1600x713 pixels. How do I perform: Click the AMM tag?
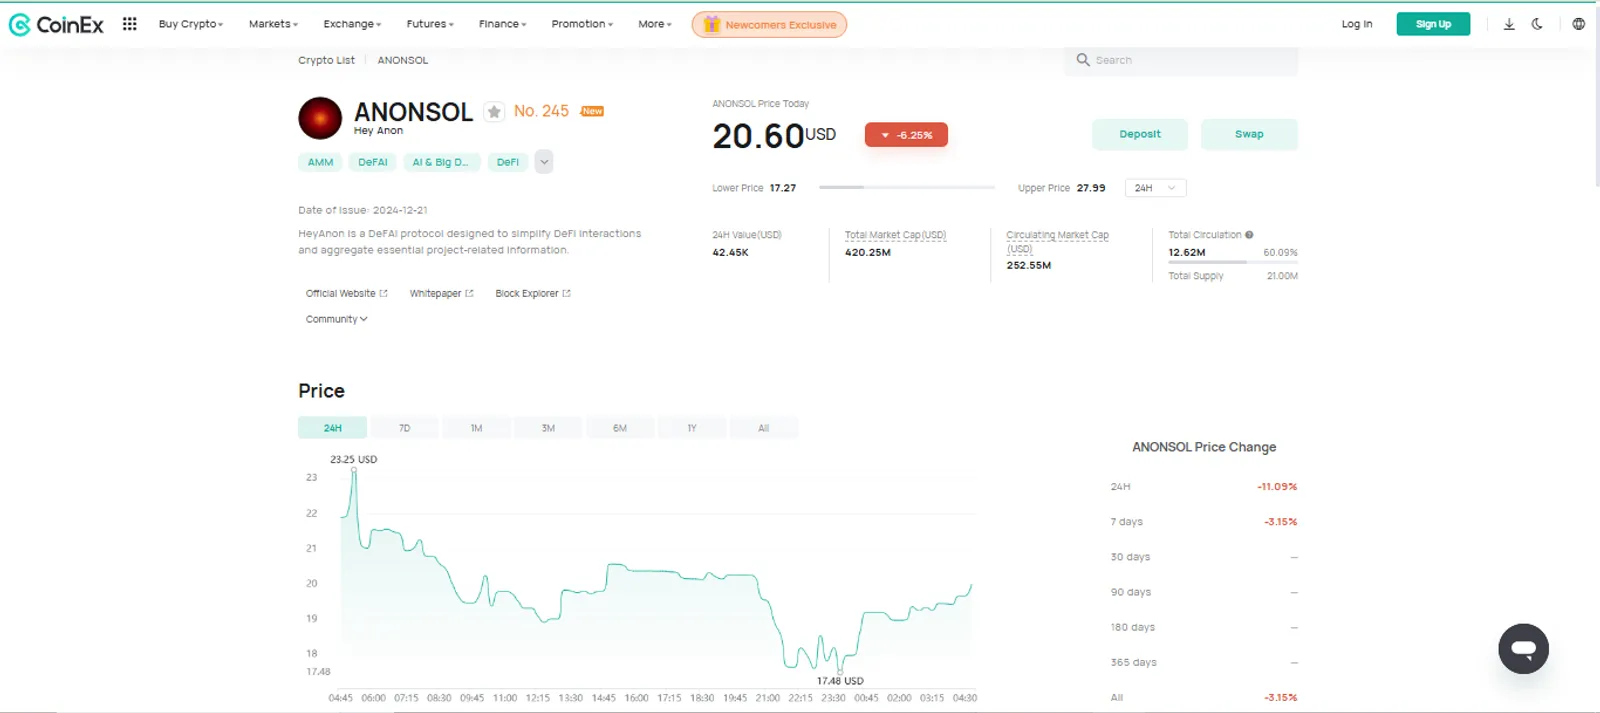320,162
